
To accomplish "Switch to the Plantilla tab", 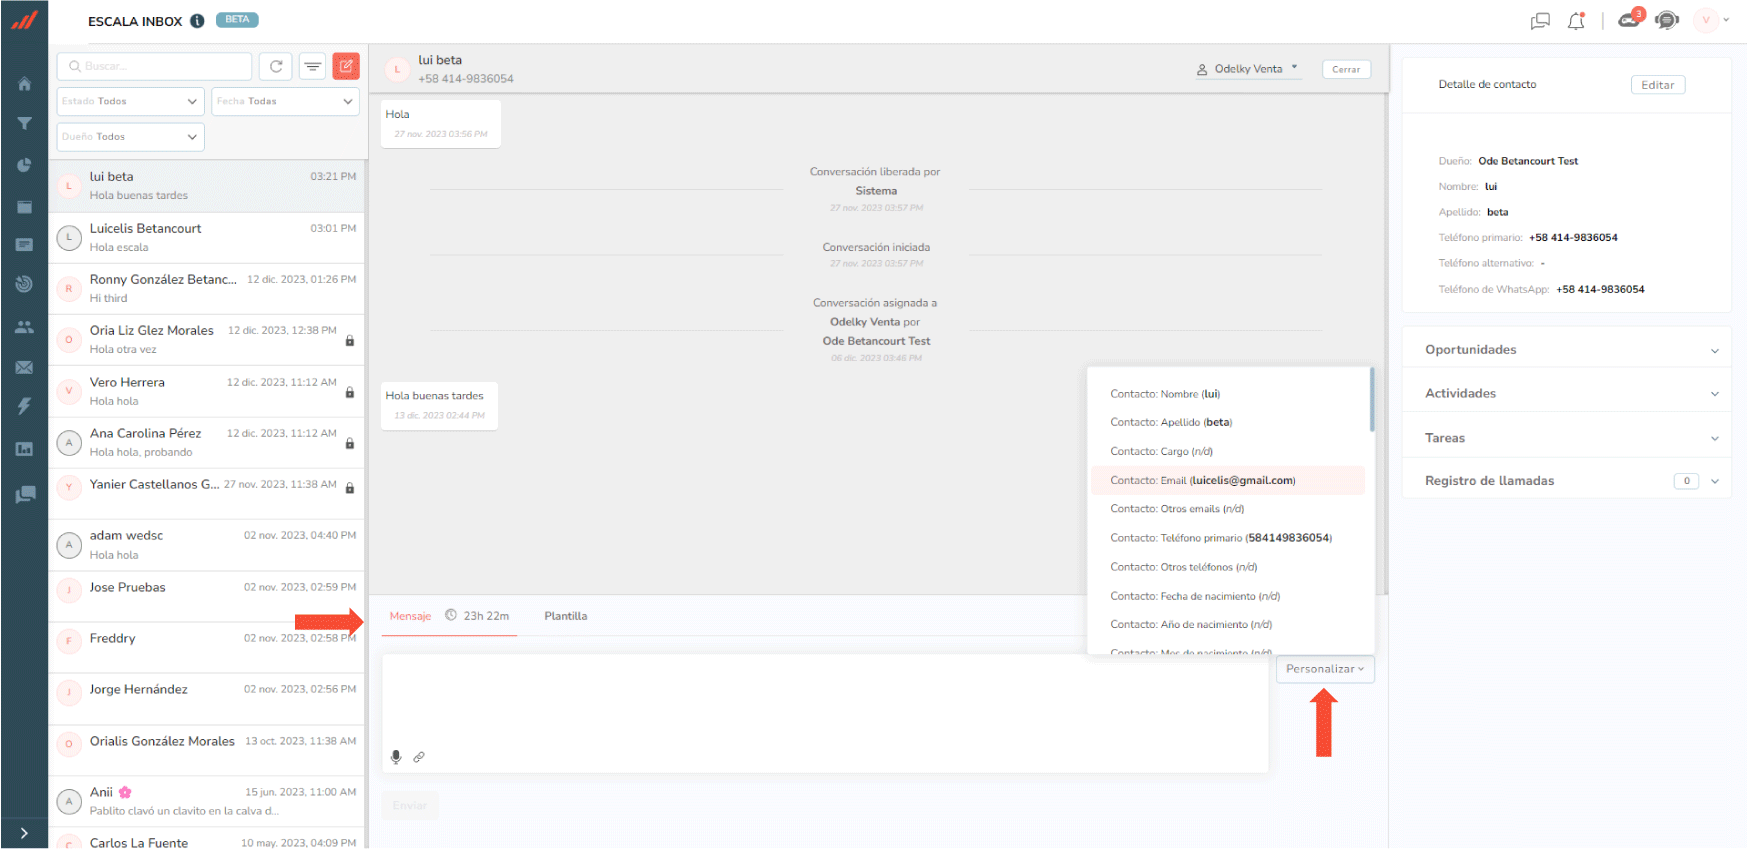I will pyautogui.click(x=565, y=616).
